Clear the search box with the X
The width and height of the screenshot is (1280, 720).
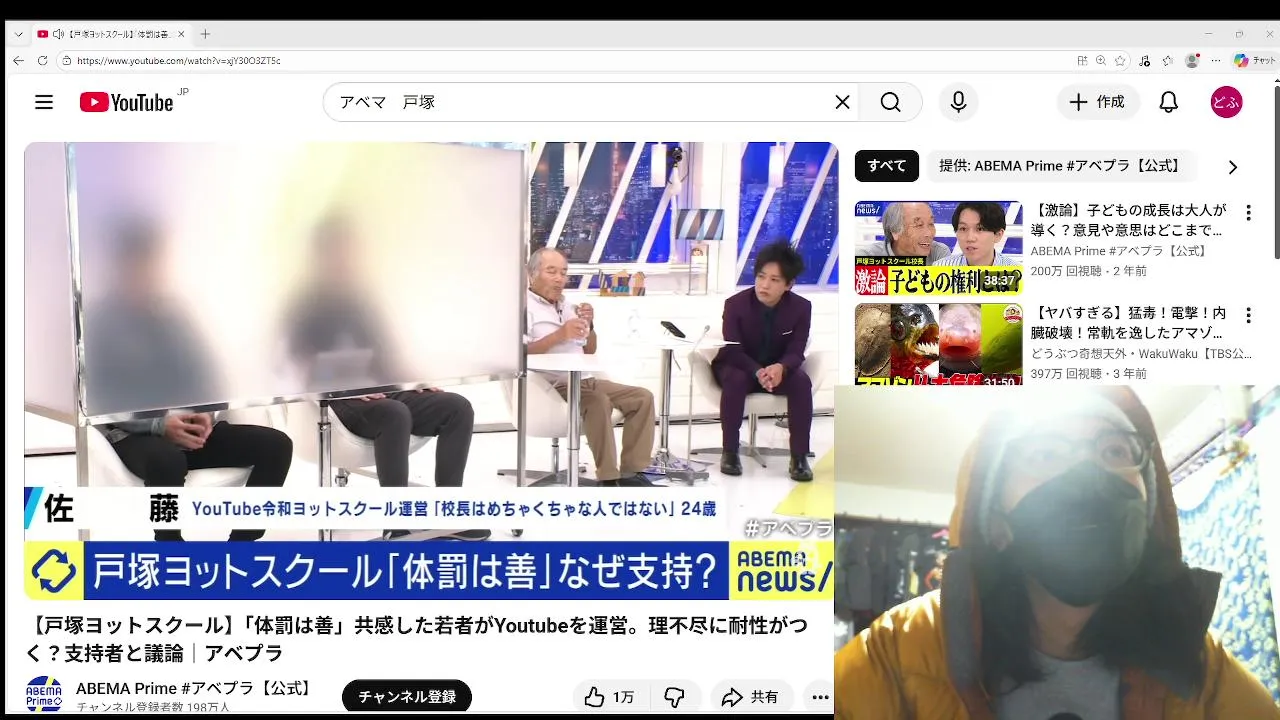[x=842, y=102]
